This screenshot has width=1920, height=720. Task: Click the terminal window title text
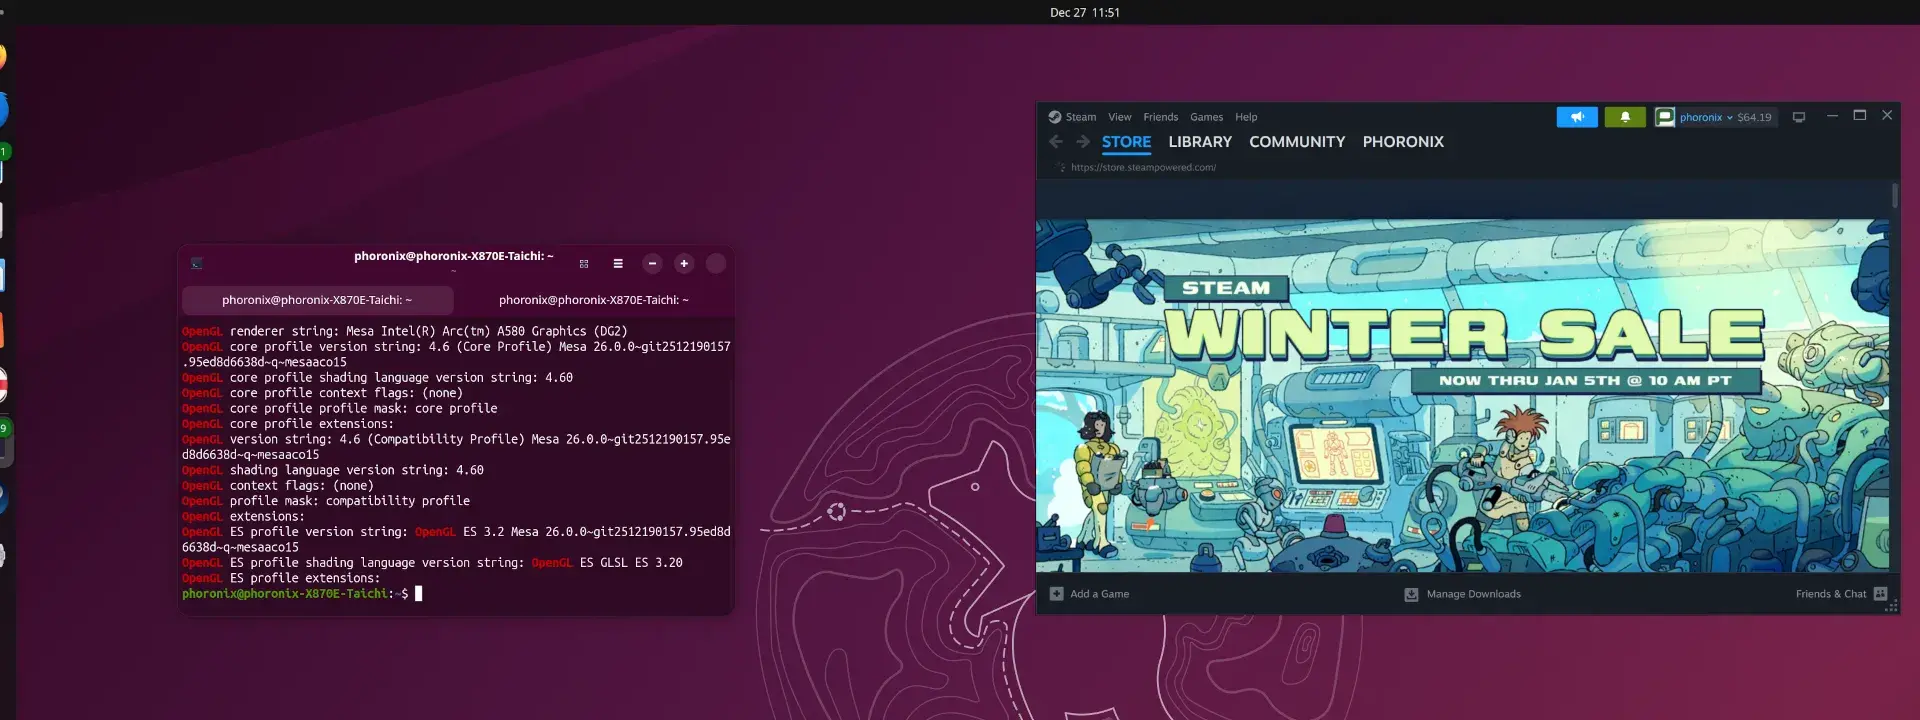click(453, 256)
